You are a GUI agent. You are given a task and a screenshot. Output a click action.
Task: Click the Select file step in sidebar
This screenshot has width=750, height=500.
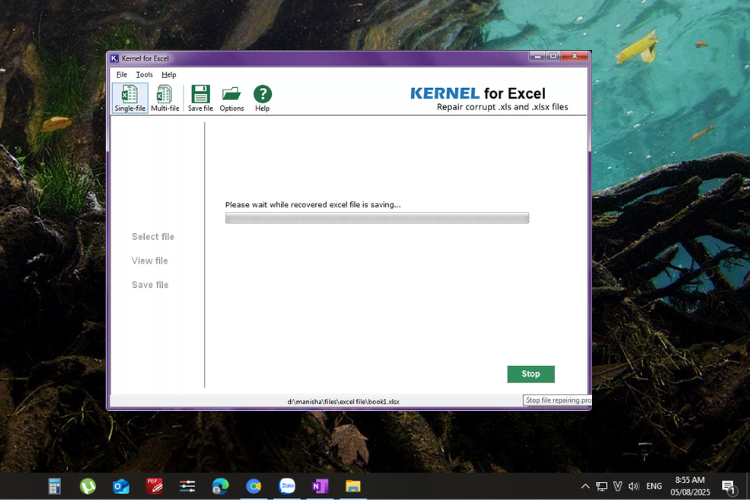click(x=153, y=237)
